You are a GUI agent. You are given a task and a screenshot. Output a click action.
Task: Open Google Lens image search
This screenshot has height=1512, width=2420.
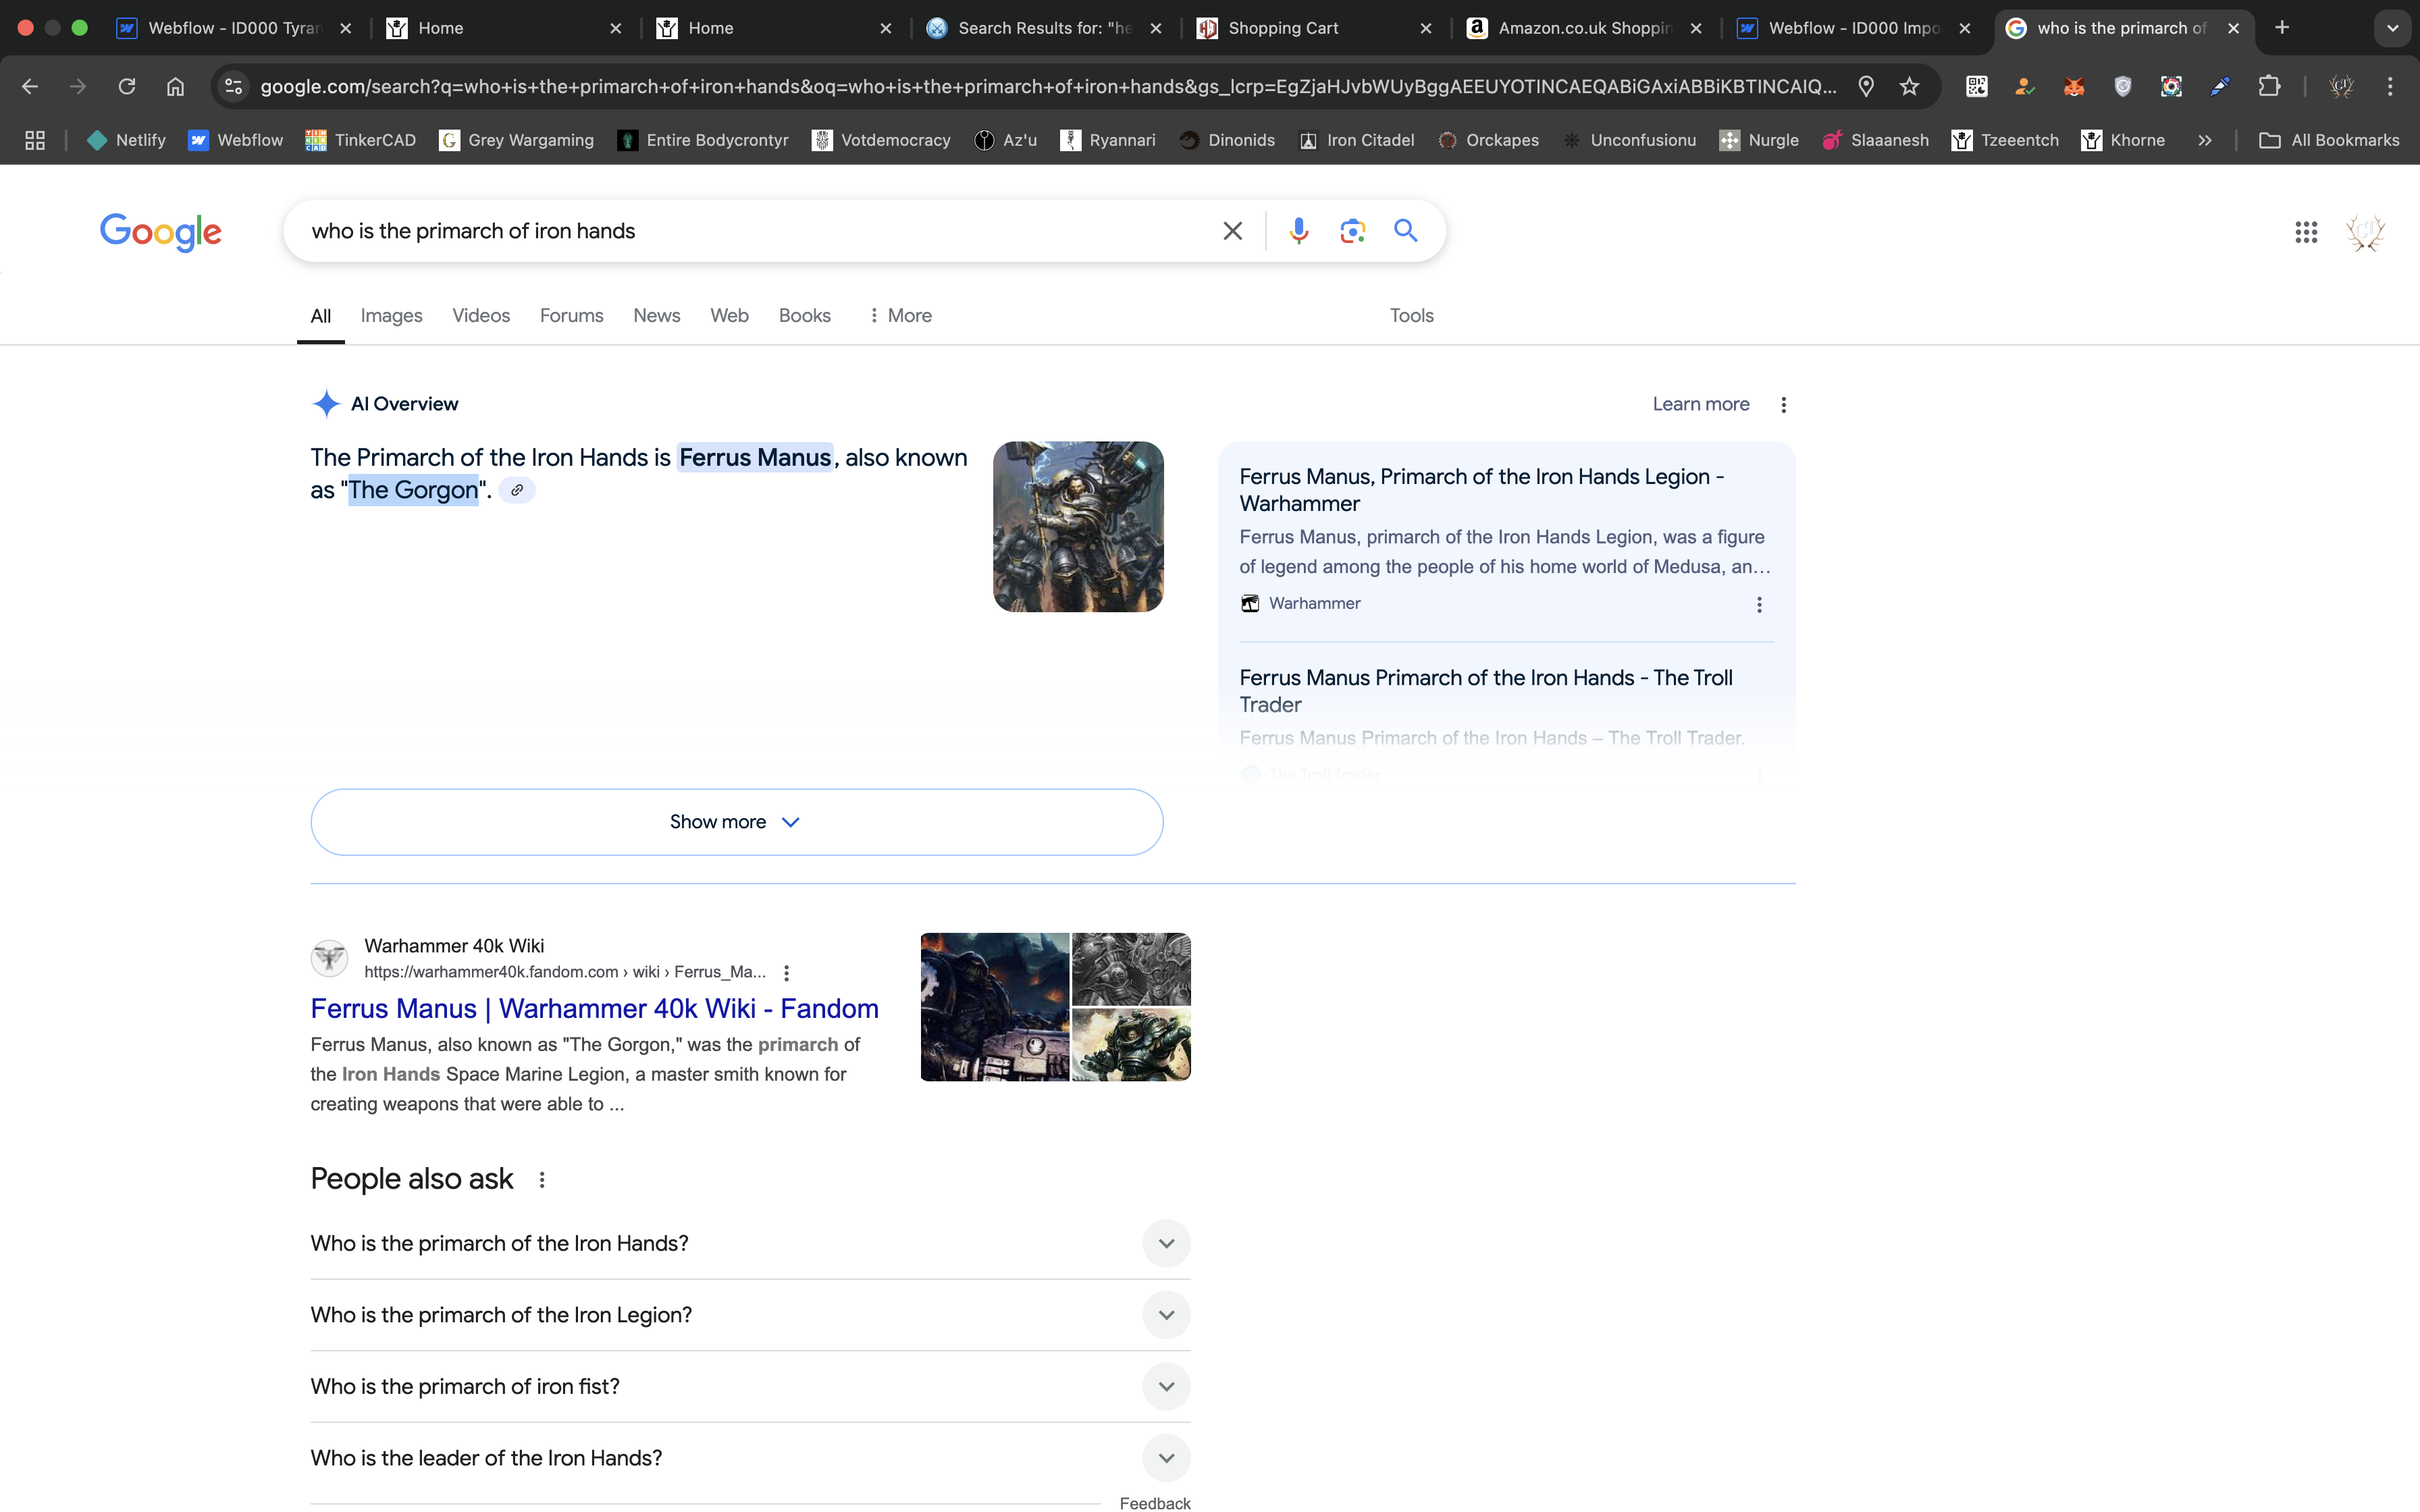point(1352,231)
